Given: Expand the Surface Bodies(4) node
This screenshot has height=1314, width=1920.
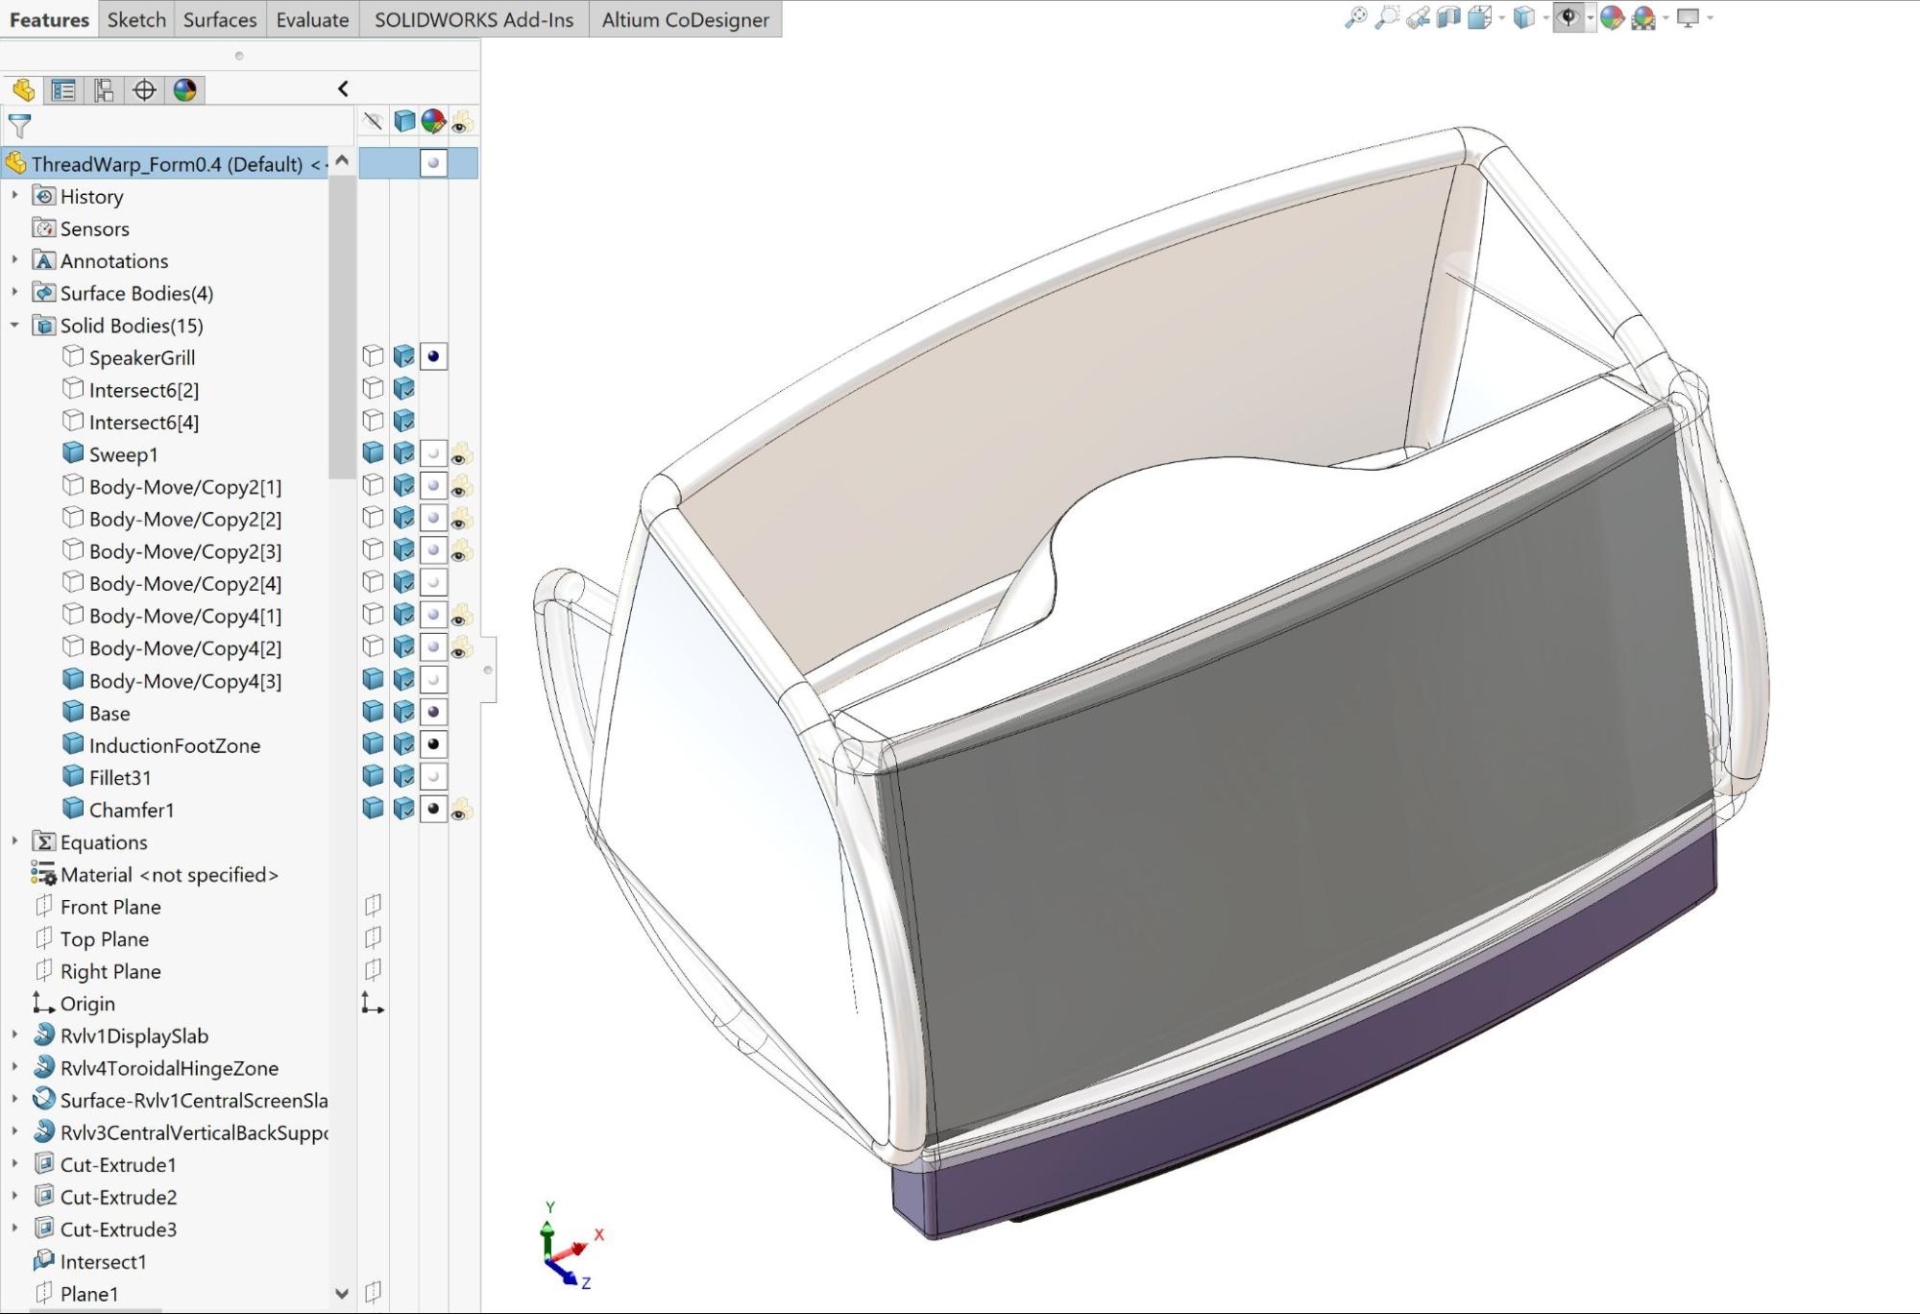Looking at the screenshot, I should [14, 293].
